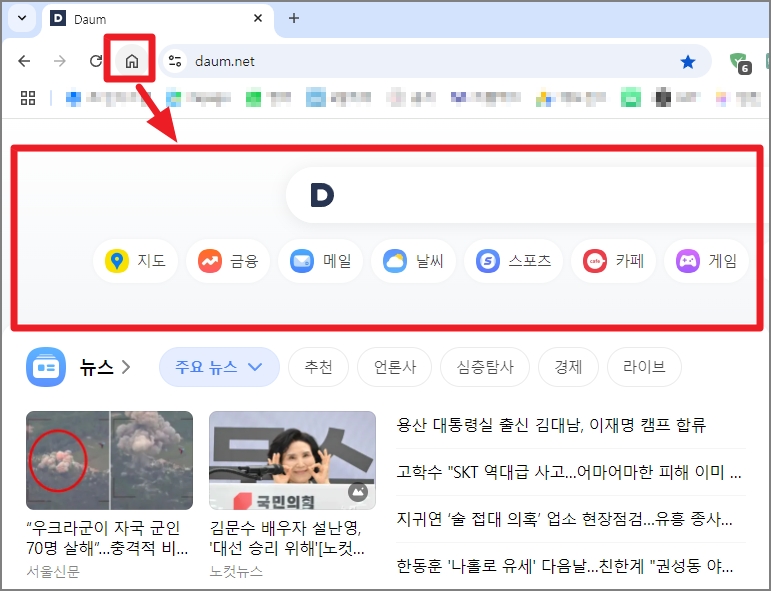This screenshot has height=591, width=771.
Task: Expand the 주요 뉴스 dropdown
Action: click(x=219, y=367)
